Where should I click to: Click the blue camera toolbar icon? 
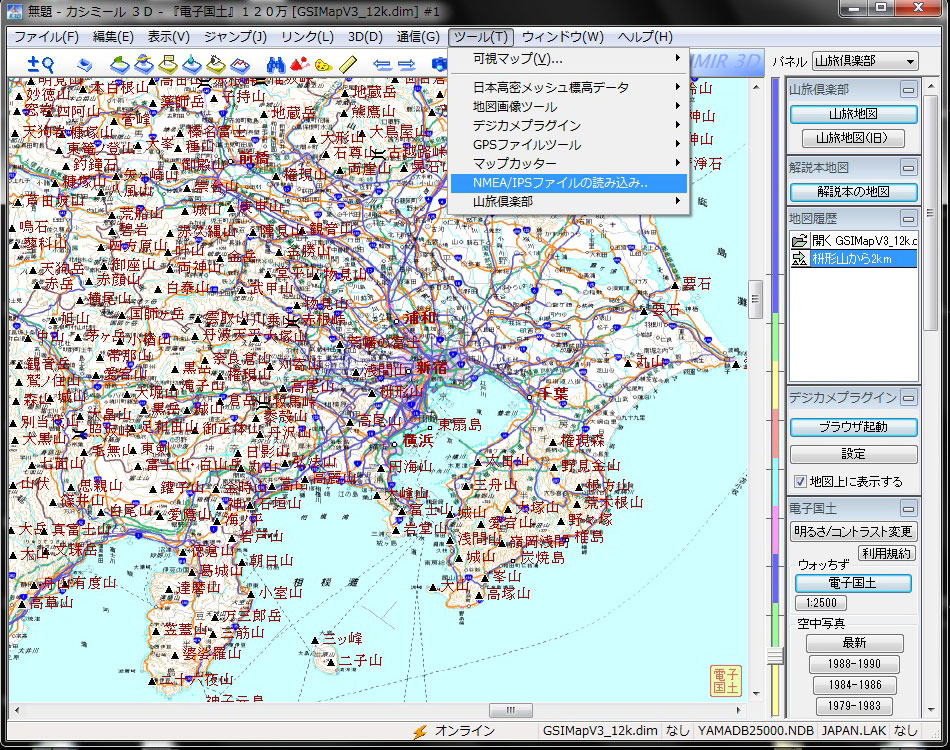439,64
